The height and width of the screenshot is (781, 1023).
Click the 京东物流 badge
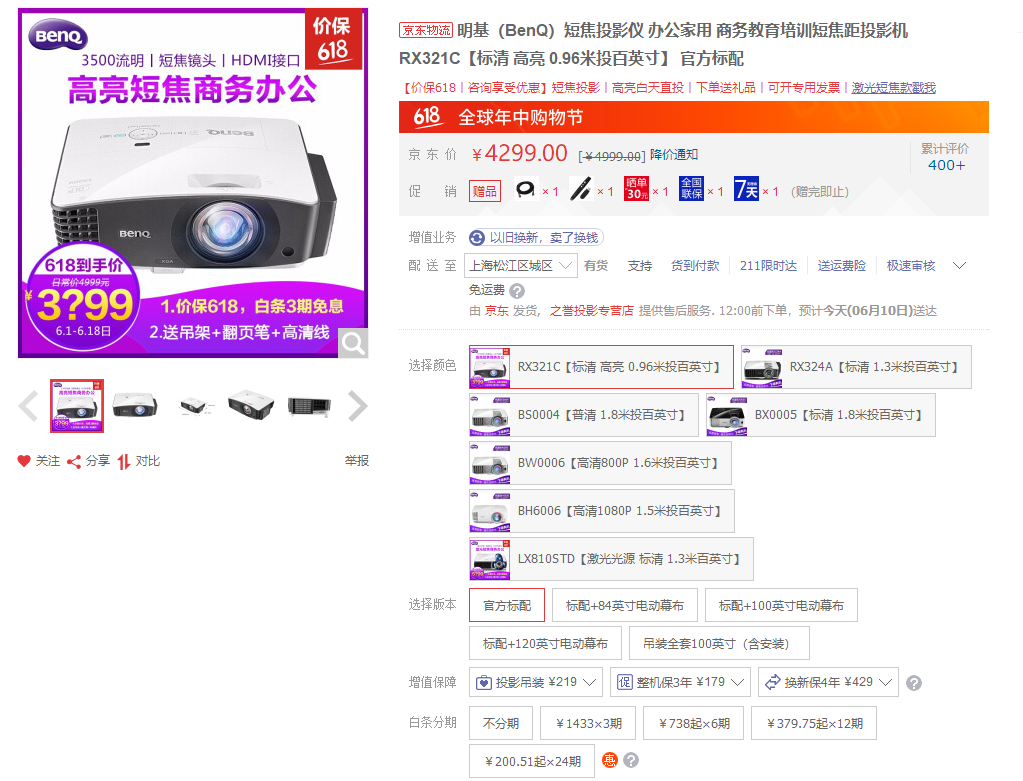pos(426,30)
